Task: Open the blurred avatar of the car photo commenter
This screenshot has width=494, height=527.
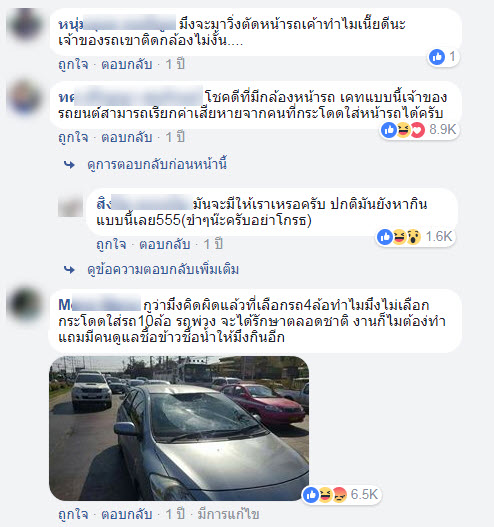Action: pyautogui.click(x=24, y=304)
